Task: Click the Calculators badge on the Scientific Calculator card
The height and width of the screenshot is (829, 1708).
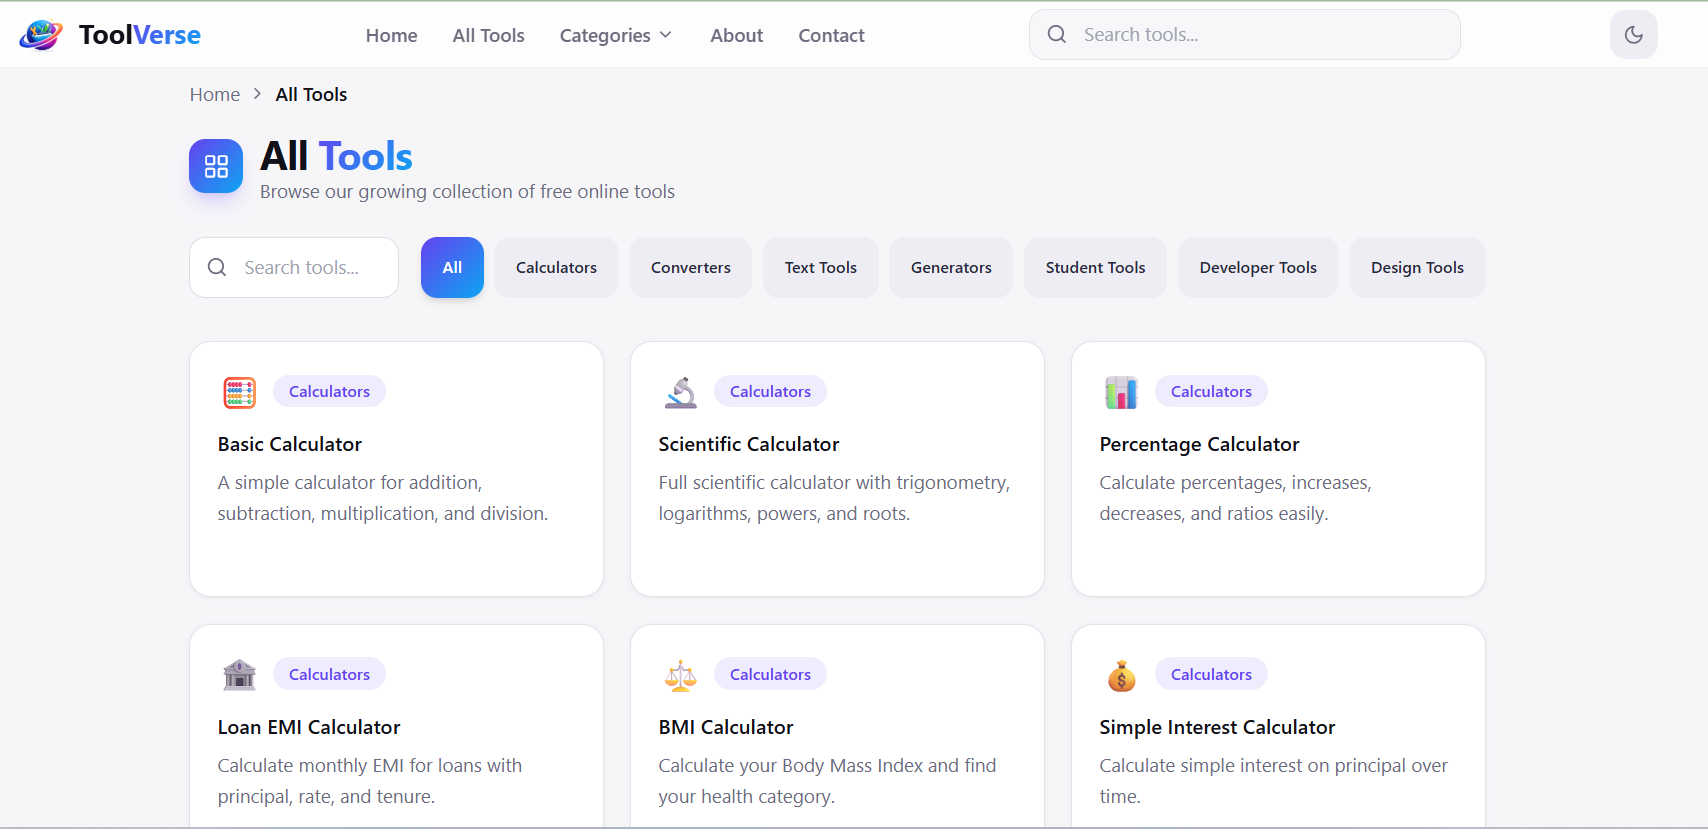Action: coord(770,391)
